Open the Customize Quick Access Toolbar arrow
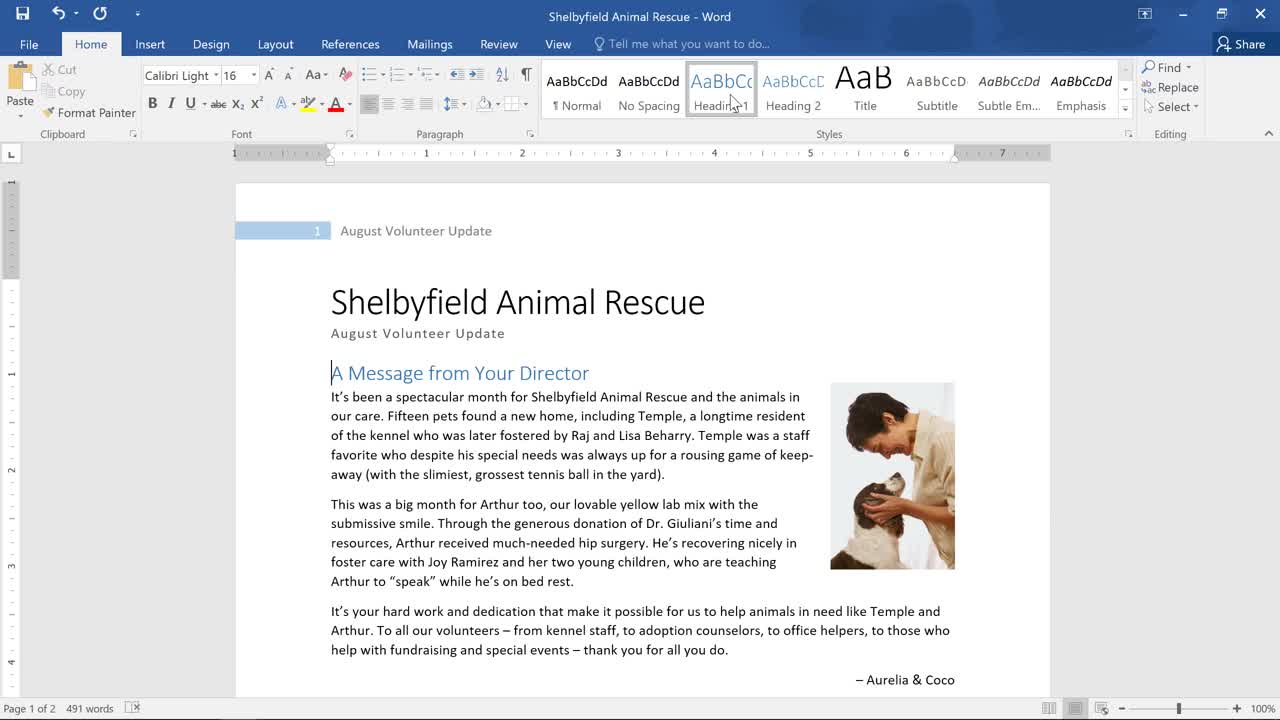This screenshot has height=720, width=1280. 137,14
